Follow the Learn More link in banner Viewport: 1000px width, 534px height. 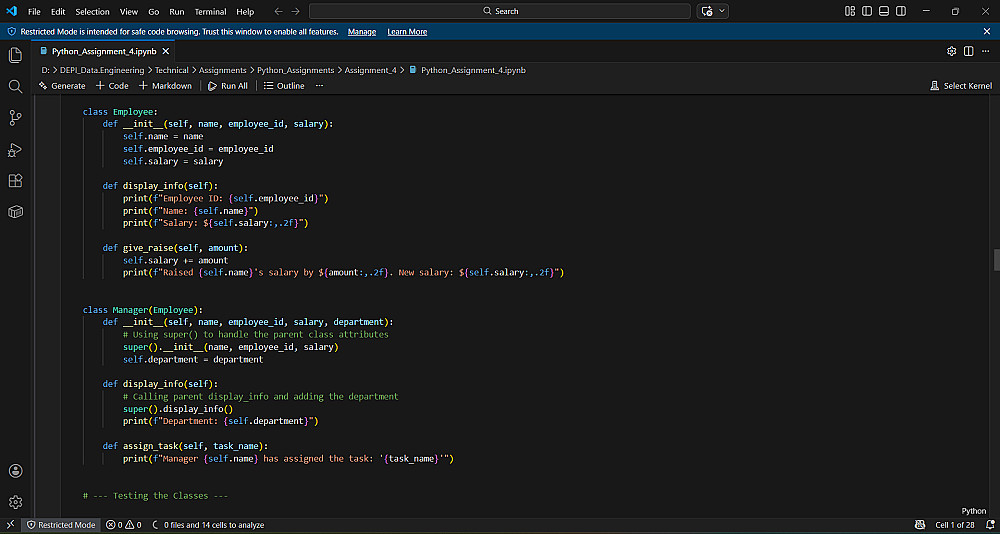(407, 32)
